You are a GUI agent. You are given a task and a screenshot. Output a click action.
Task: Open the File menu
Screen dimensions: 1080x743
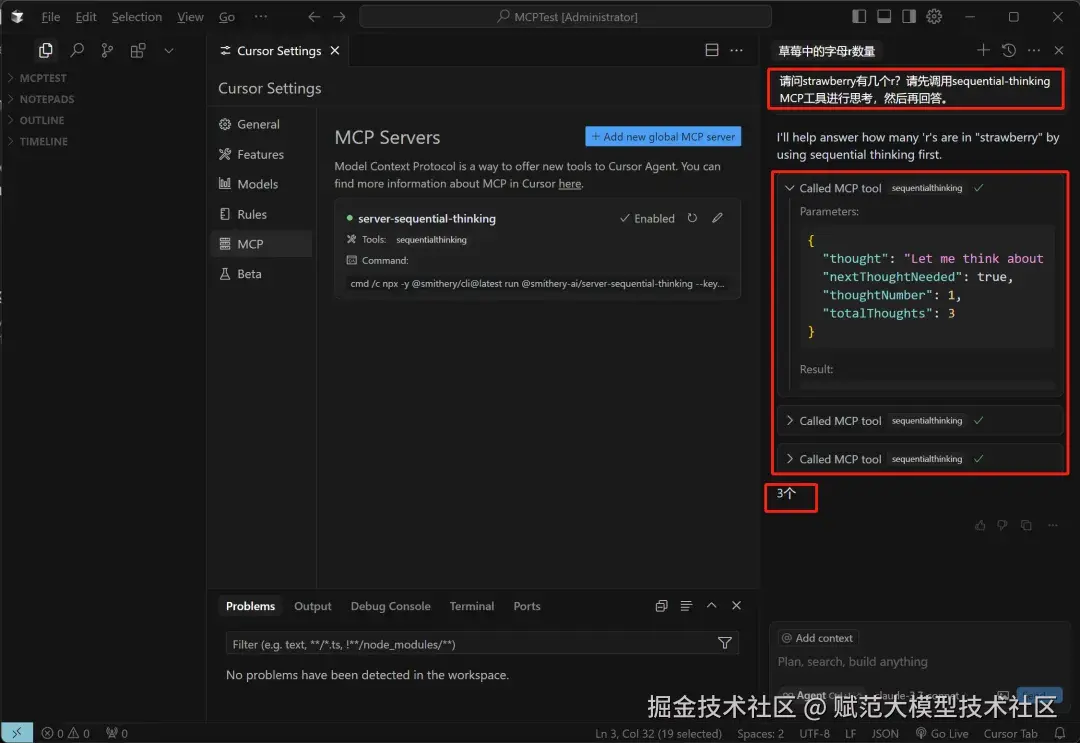coord(50,17)
